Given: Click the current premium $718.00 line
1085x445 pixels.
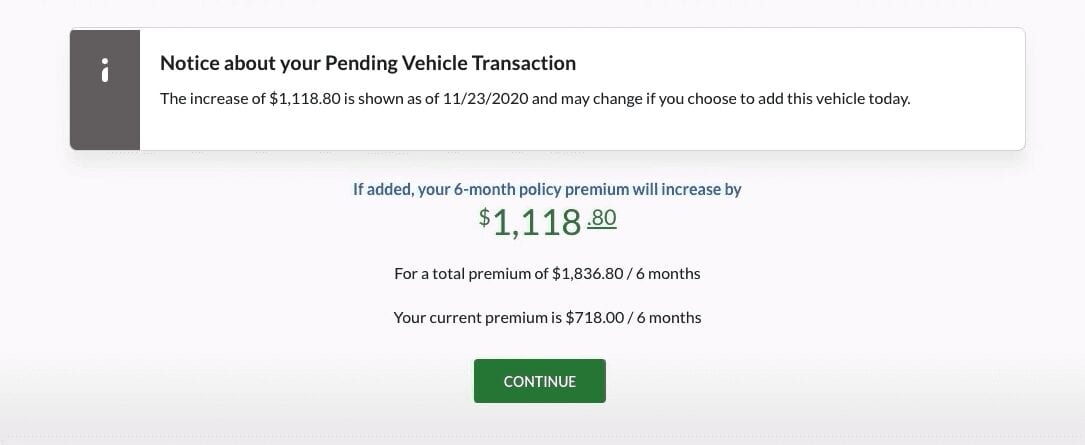Looking at the screenshot, I should coord(547,318).
